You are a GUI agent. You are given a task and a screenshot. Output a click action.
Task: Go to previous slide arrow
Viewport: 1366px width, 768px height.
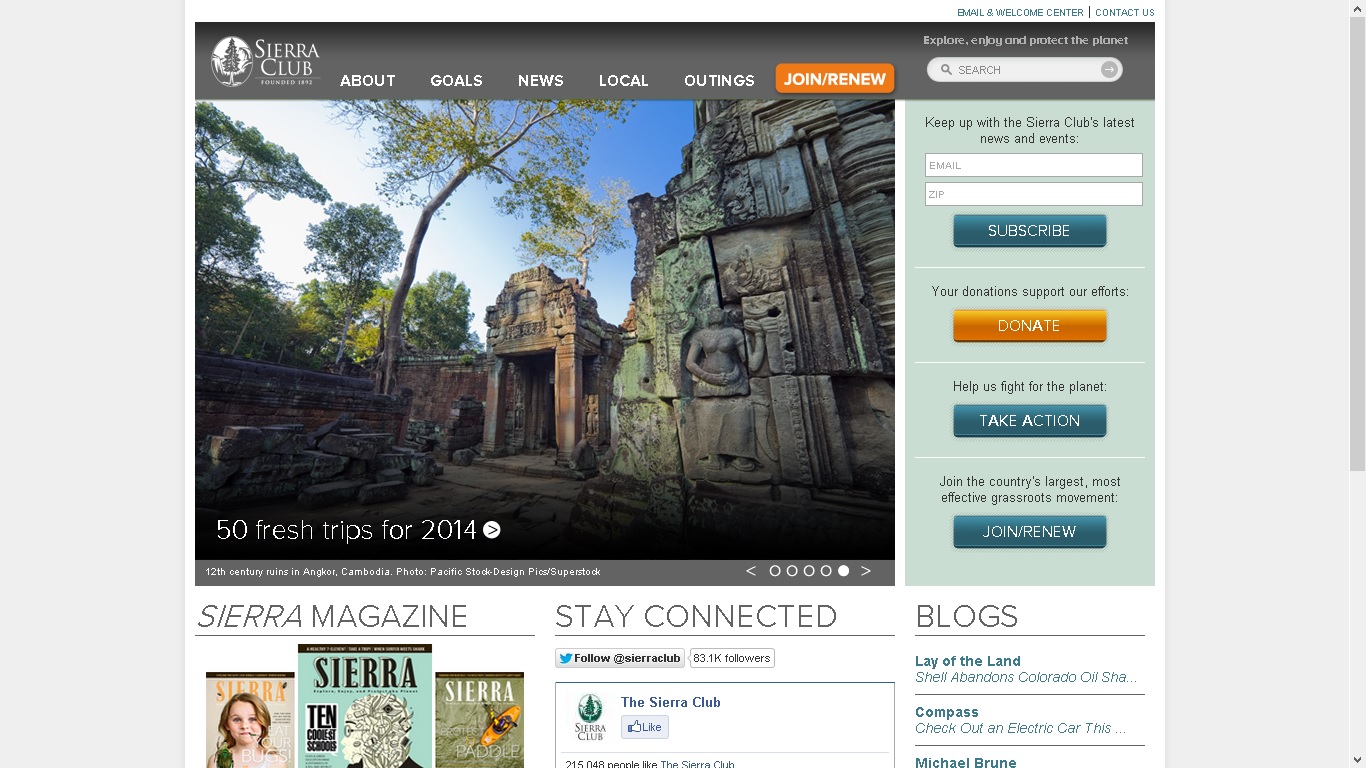point(751,571)
